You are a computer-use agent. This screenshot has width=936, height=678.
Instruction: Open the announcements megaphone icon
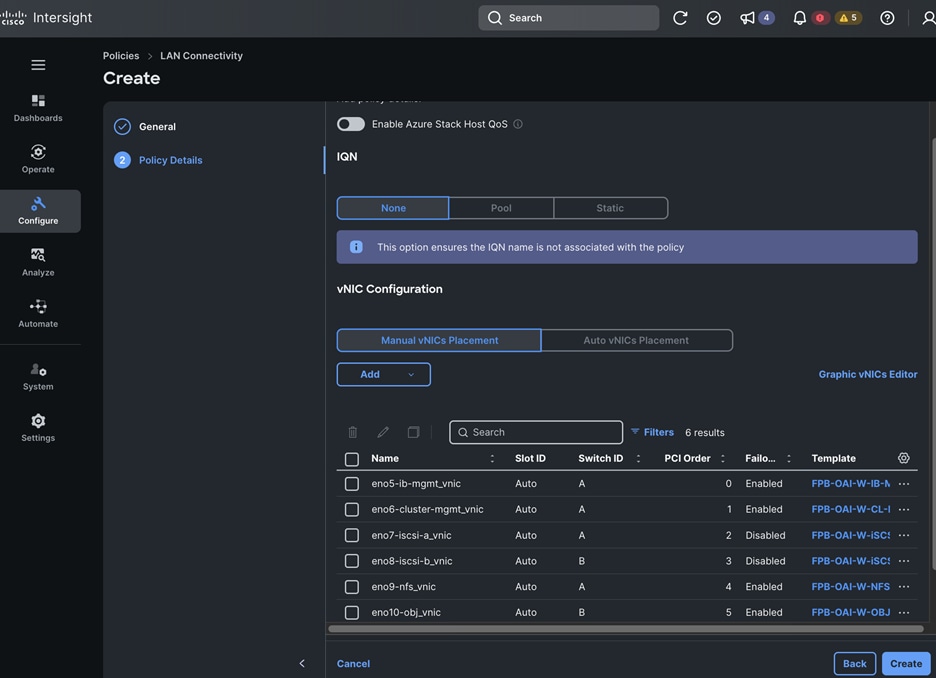(747, 18)
